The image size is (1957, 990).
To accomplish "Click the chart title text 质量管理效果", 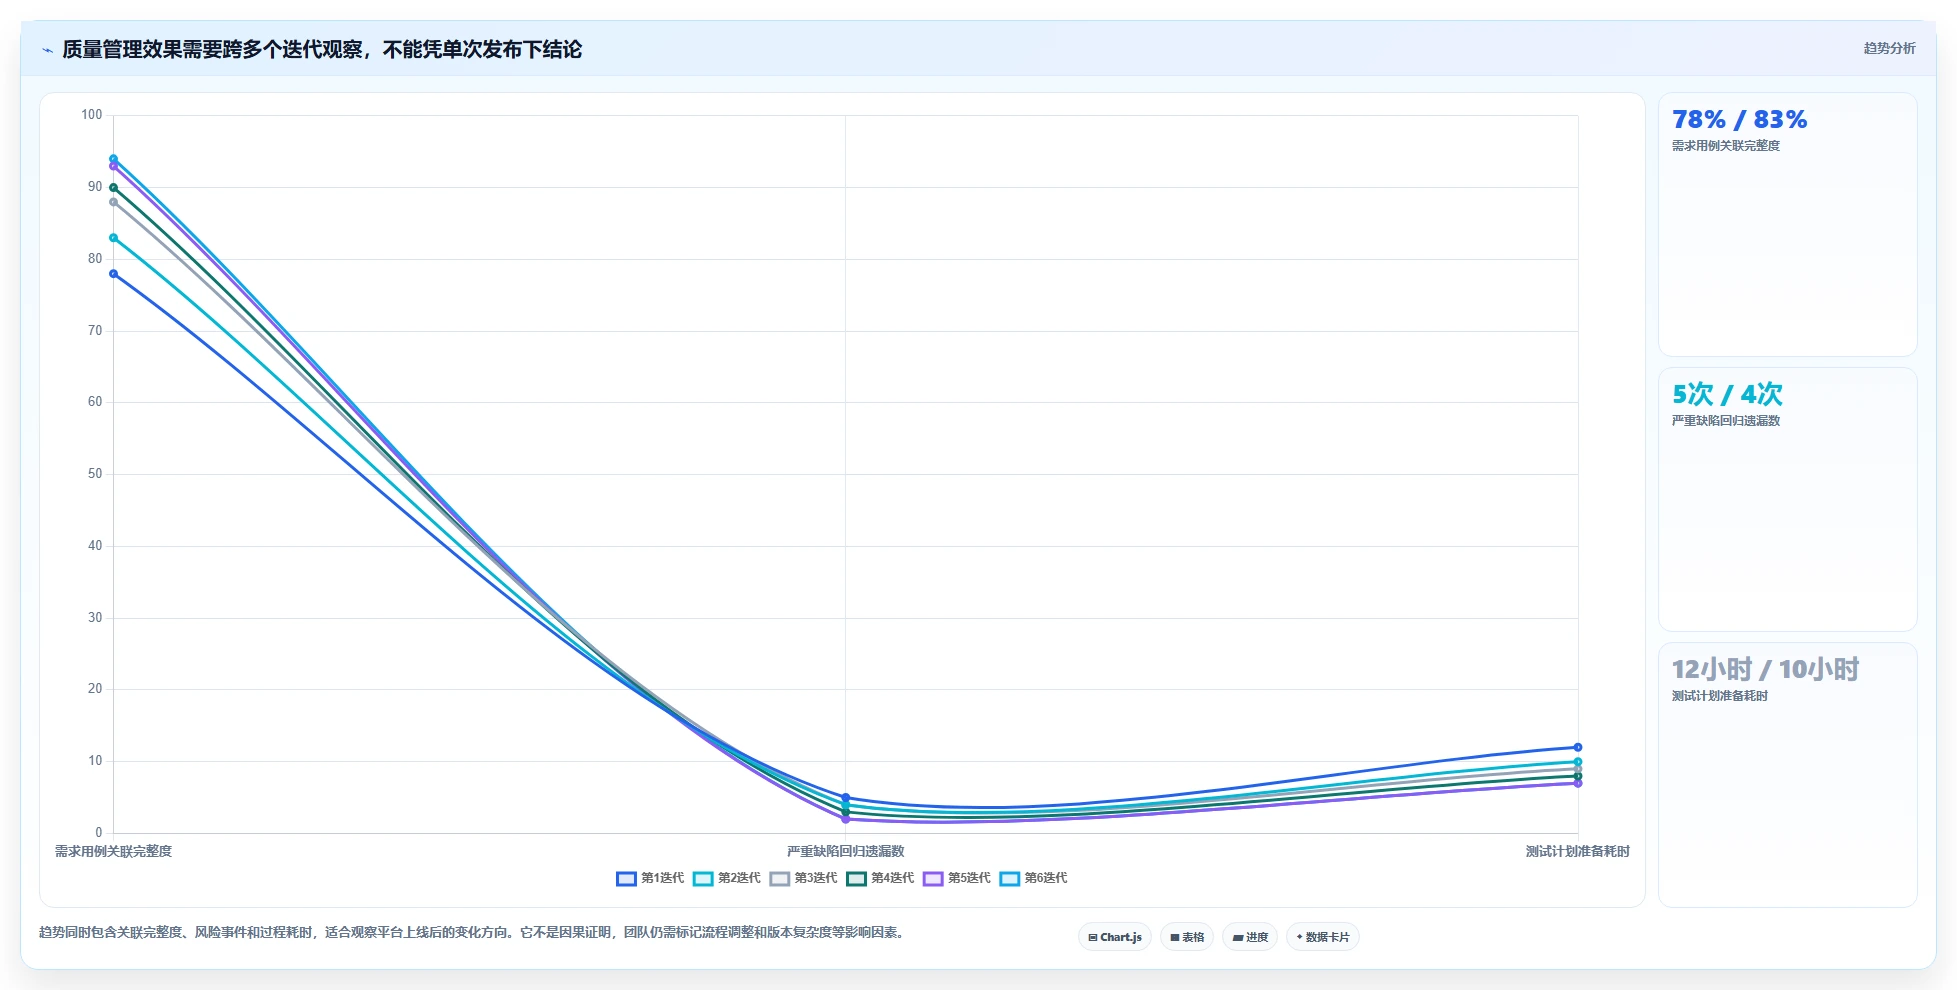I will (x=122, y=49).
